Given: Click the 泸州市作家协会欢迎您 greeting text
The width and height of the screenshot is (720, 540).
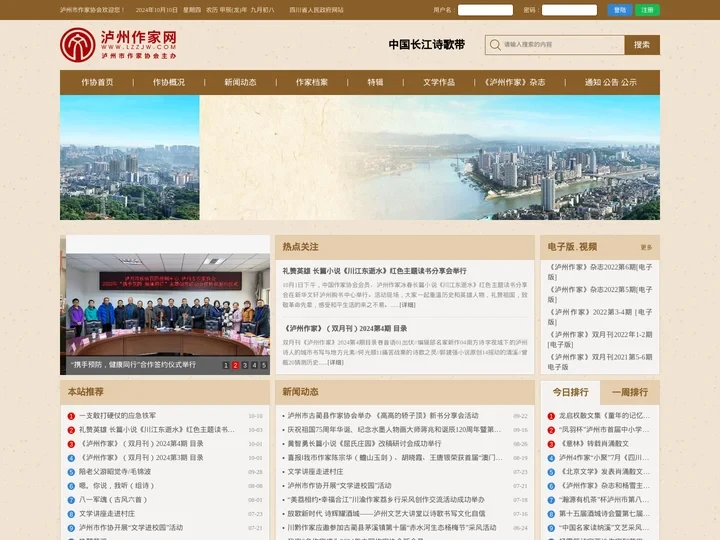Looking at the screenshot, I should pos(92,10).
